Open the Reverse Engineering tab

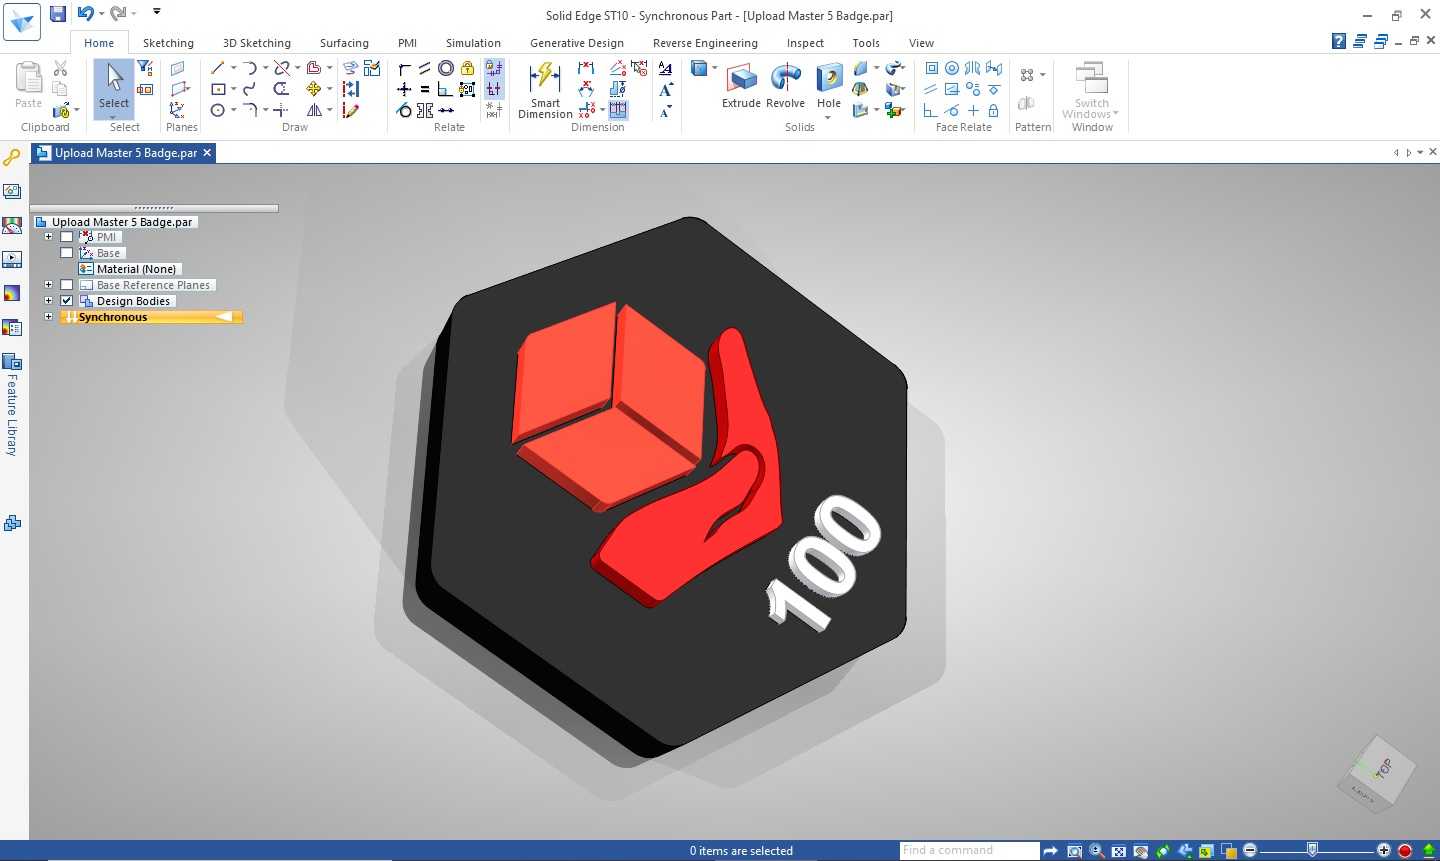tap(705, 43)
